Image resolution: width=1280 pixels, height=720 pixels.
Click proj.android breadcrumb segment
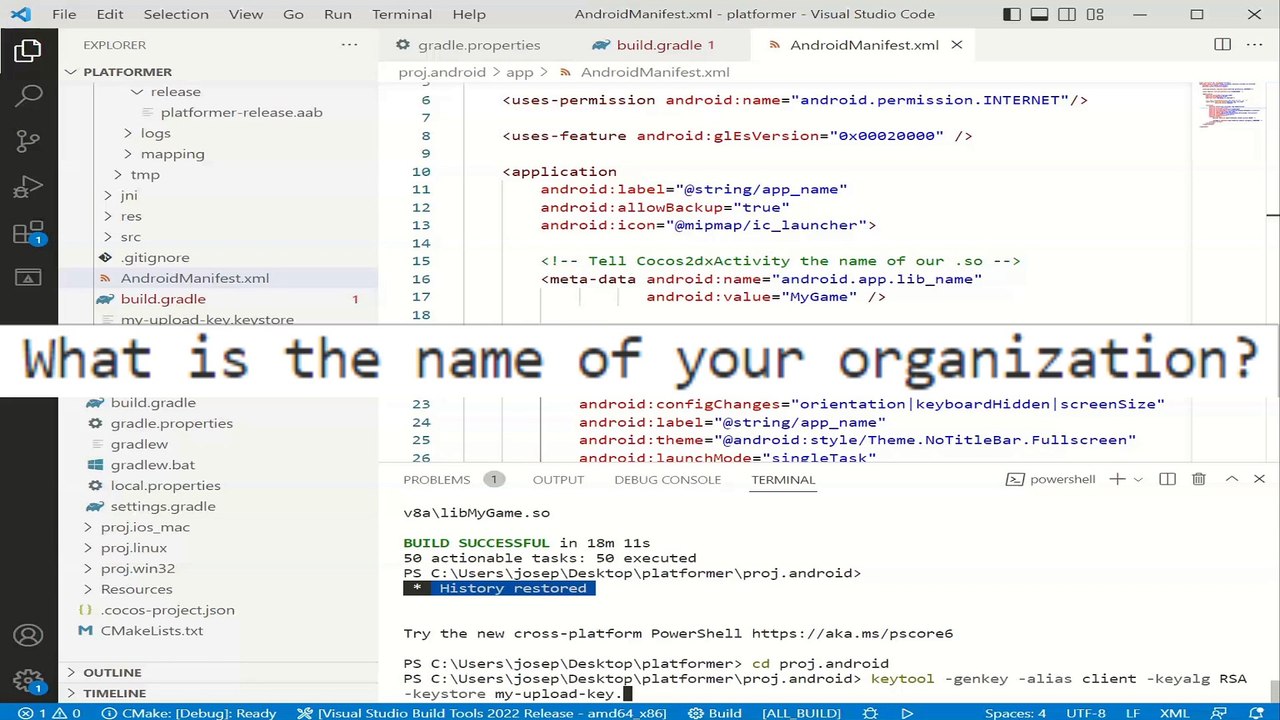point(441,72)
